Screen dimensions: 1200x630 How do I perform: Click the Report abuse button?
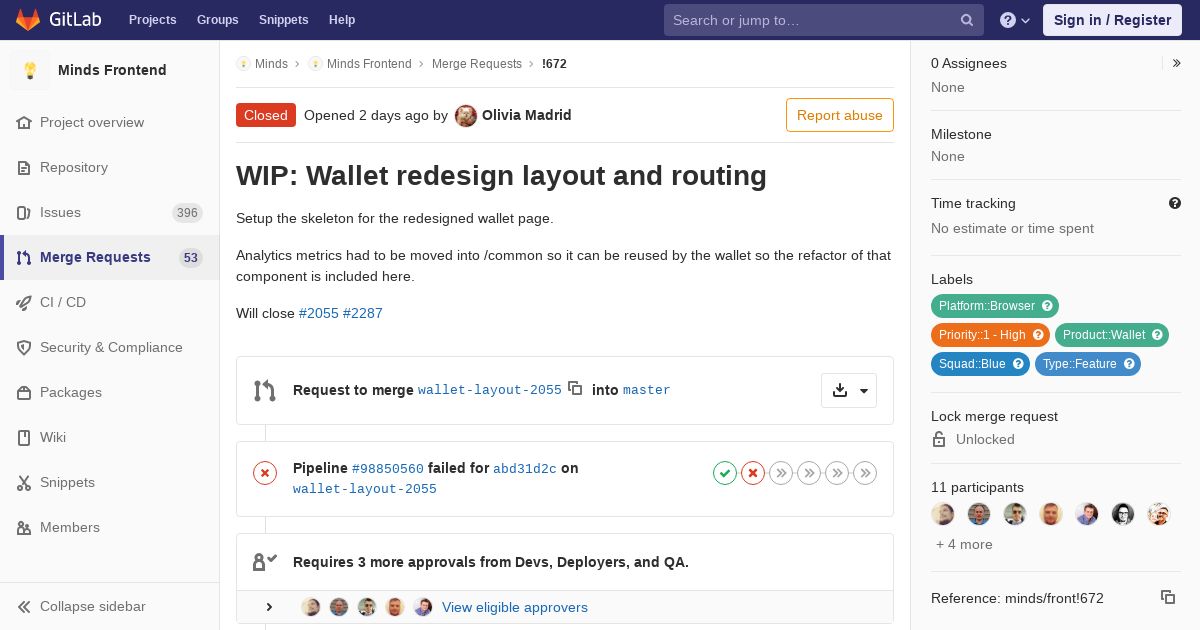[x=840, y=115]
